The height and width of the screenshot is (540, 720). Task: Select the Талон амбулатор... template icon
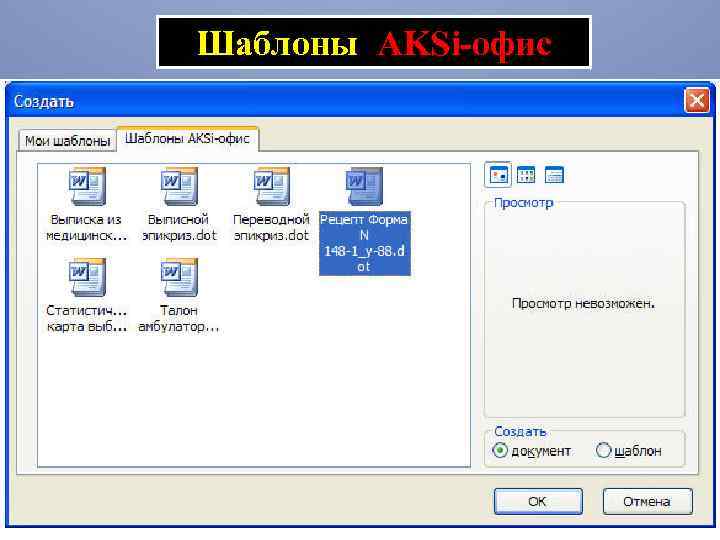pyautogui.click(x=179, y=277)
